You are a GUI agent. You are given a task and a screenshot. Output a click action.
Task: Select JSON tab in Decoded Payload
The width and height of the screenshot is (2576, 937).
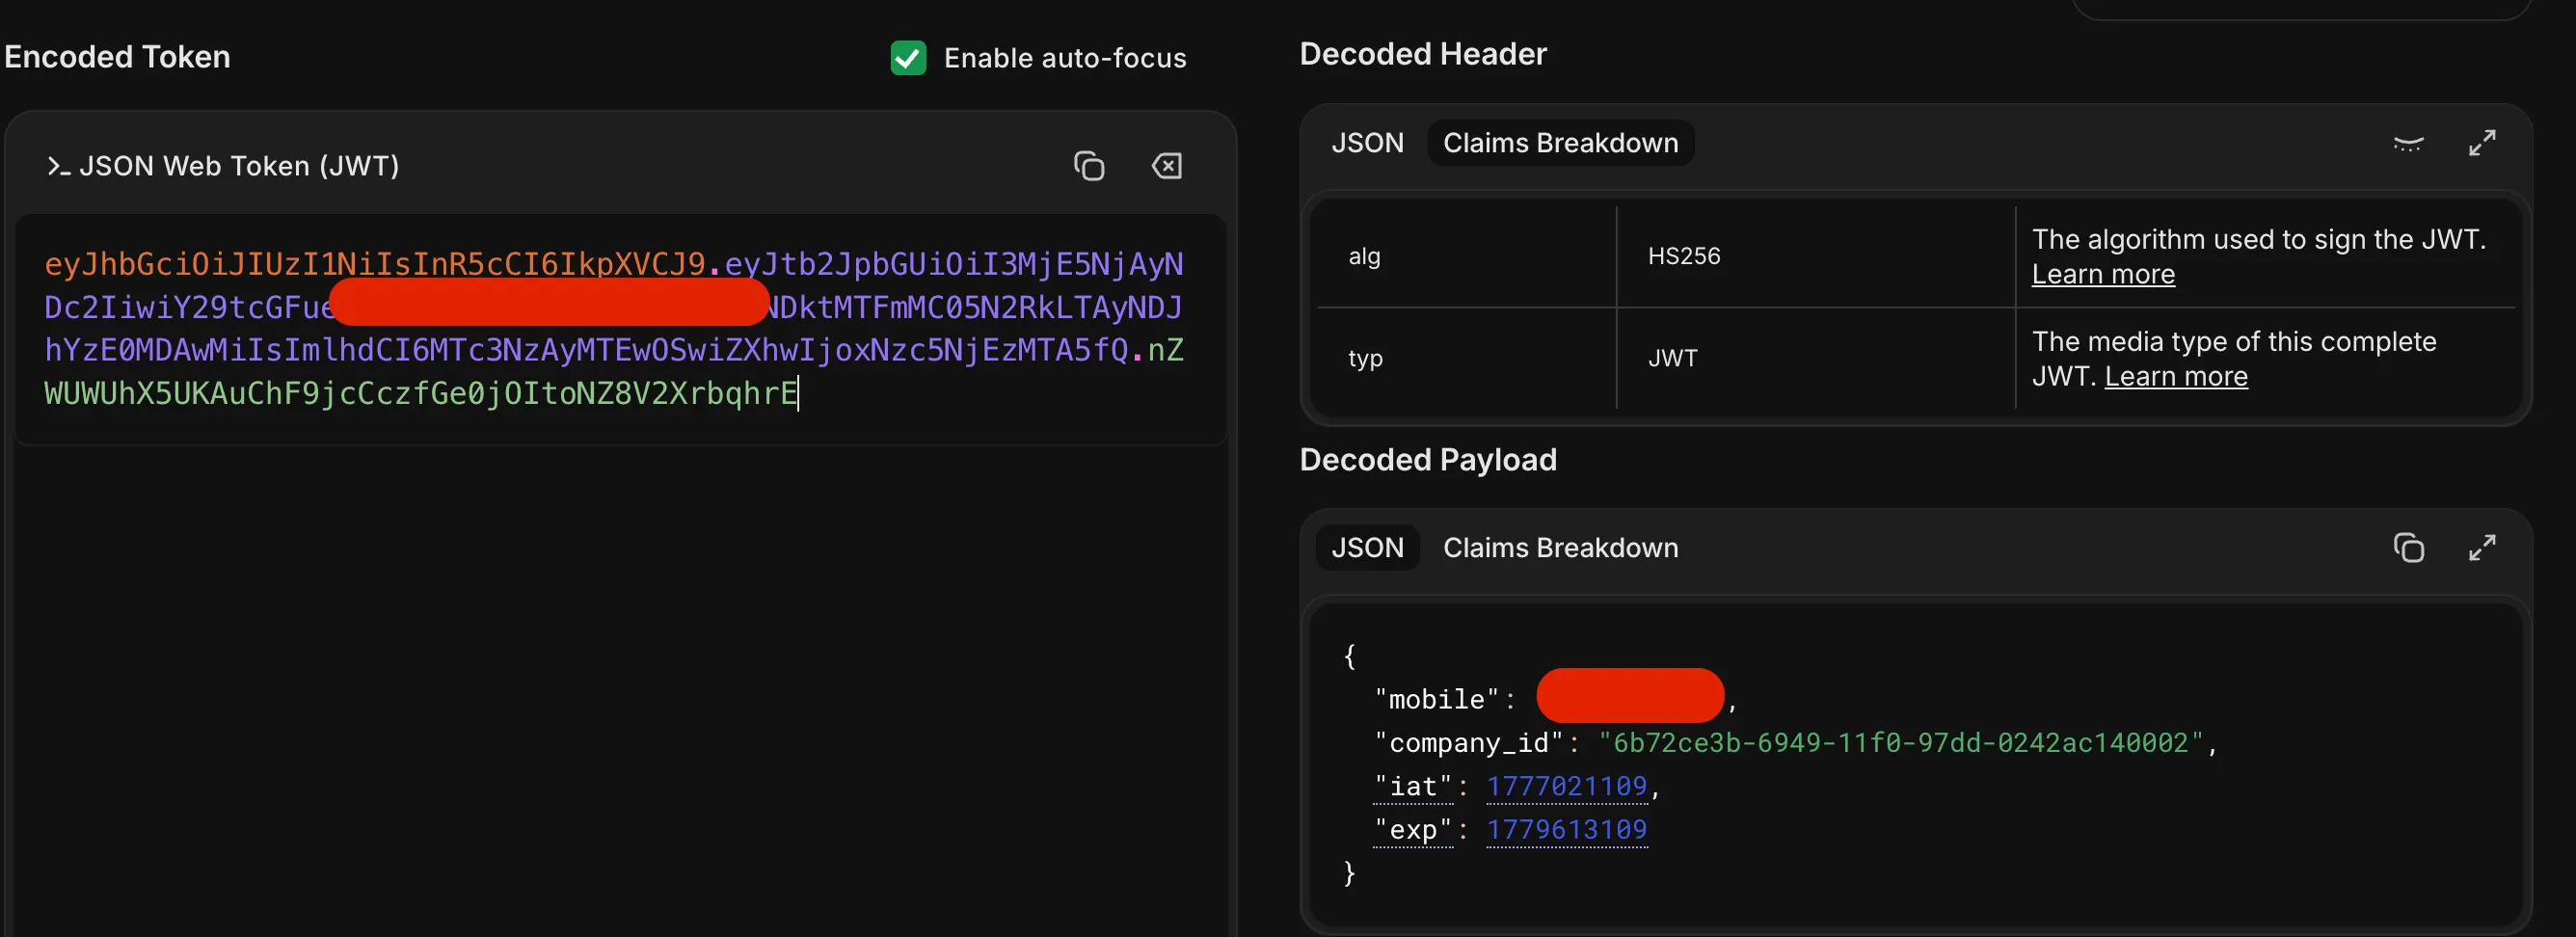pos(1367,548)
